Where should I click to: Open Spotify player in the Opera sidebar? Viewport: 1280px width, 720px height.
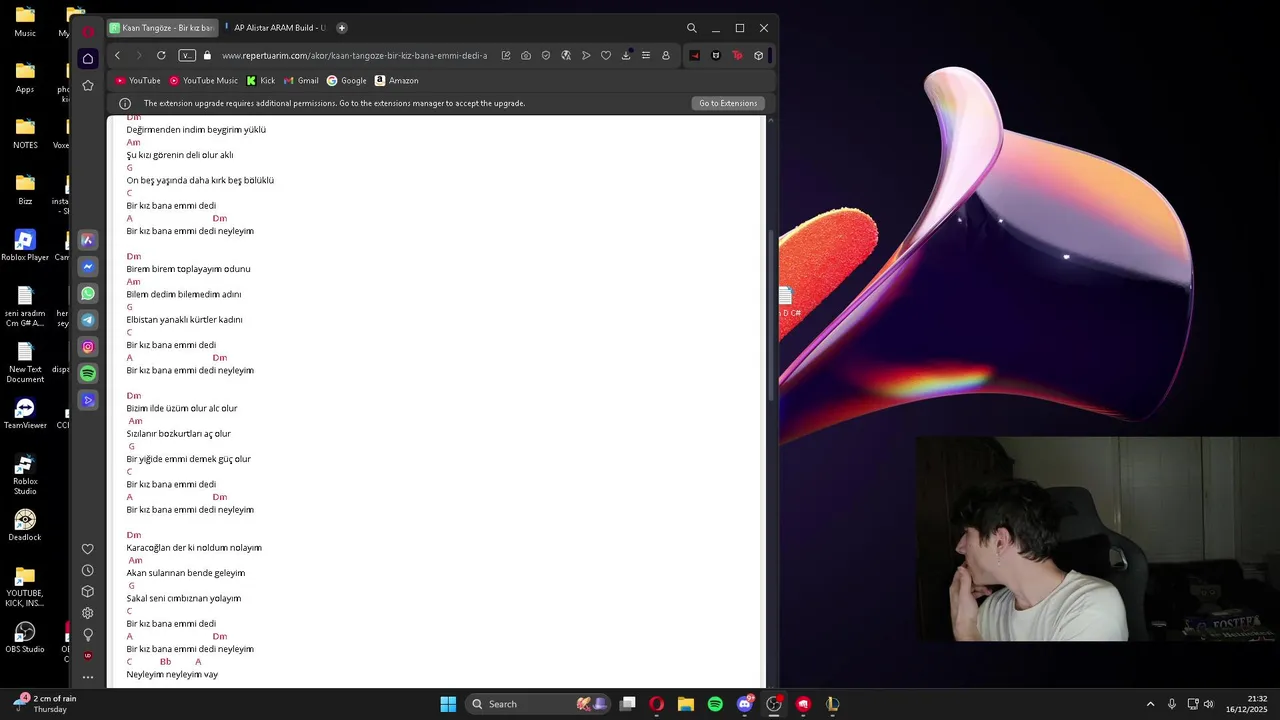point(88,374)
